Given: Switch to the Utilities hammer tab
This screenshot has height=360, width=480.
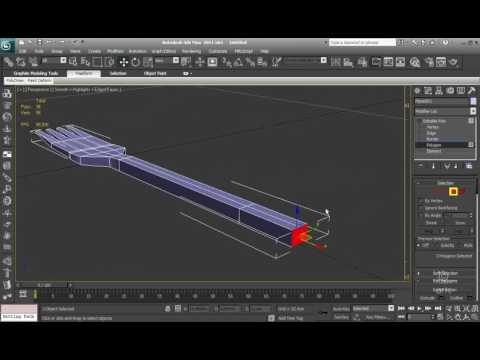Looking at the screenshot, I should [x=471, y=91].
